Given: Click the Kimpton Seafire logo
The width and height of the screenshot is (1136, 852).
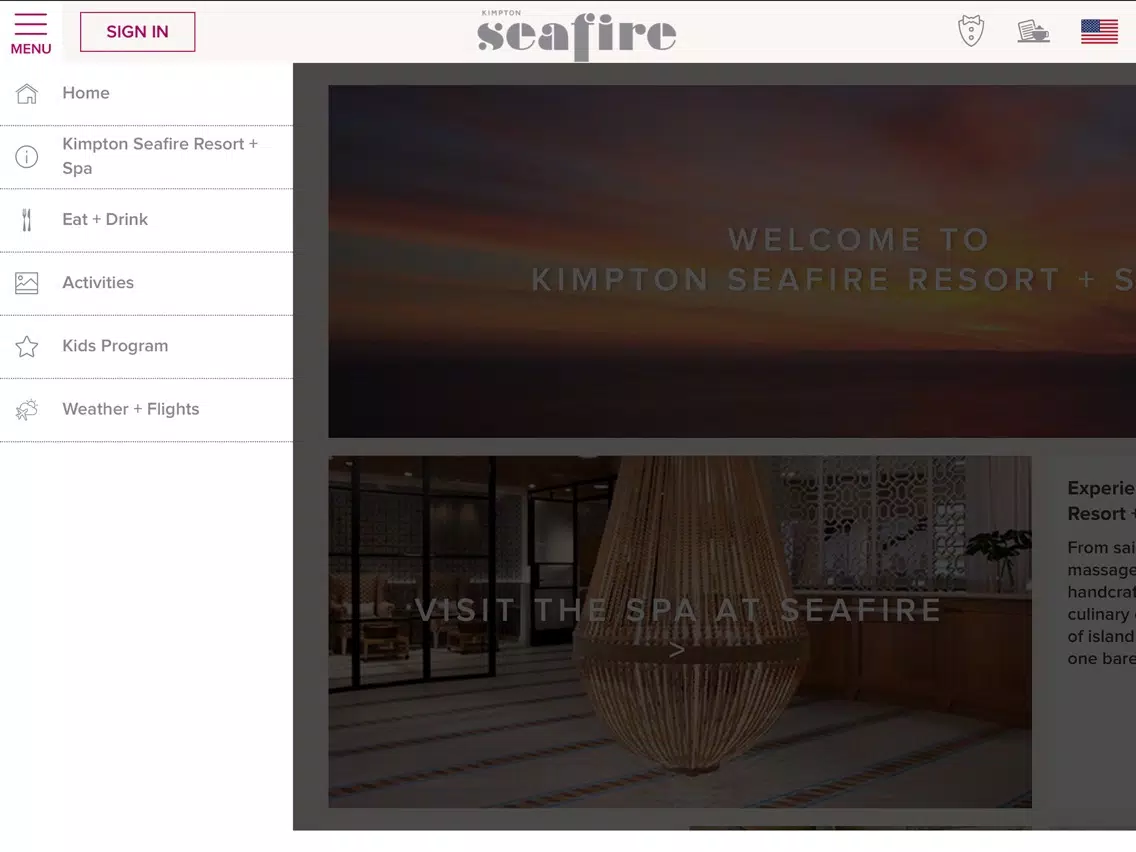Looking at the screenshot, I should tap(577, 34).
